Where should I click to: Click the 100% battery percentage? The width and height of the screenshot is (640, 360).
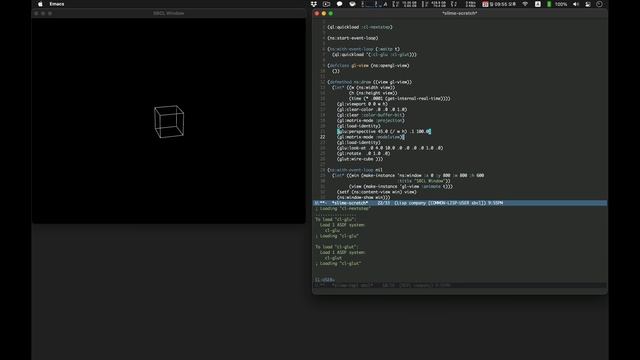[x=561, y=4]
